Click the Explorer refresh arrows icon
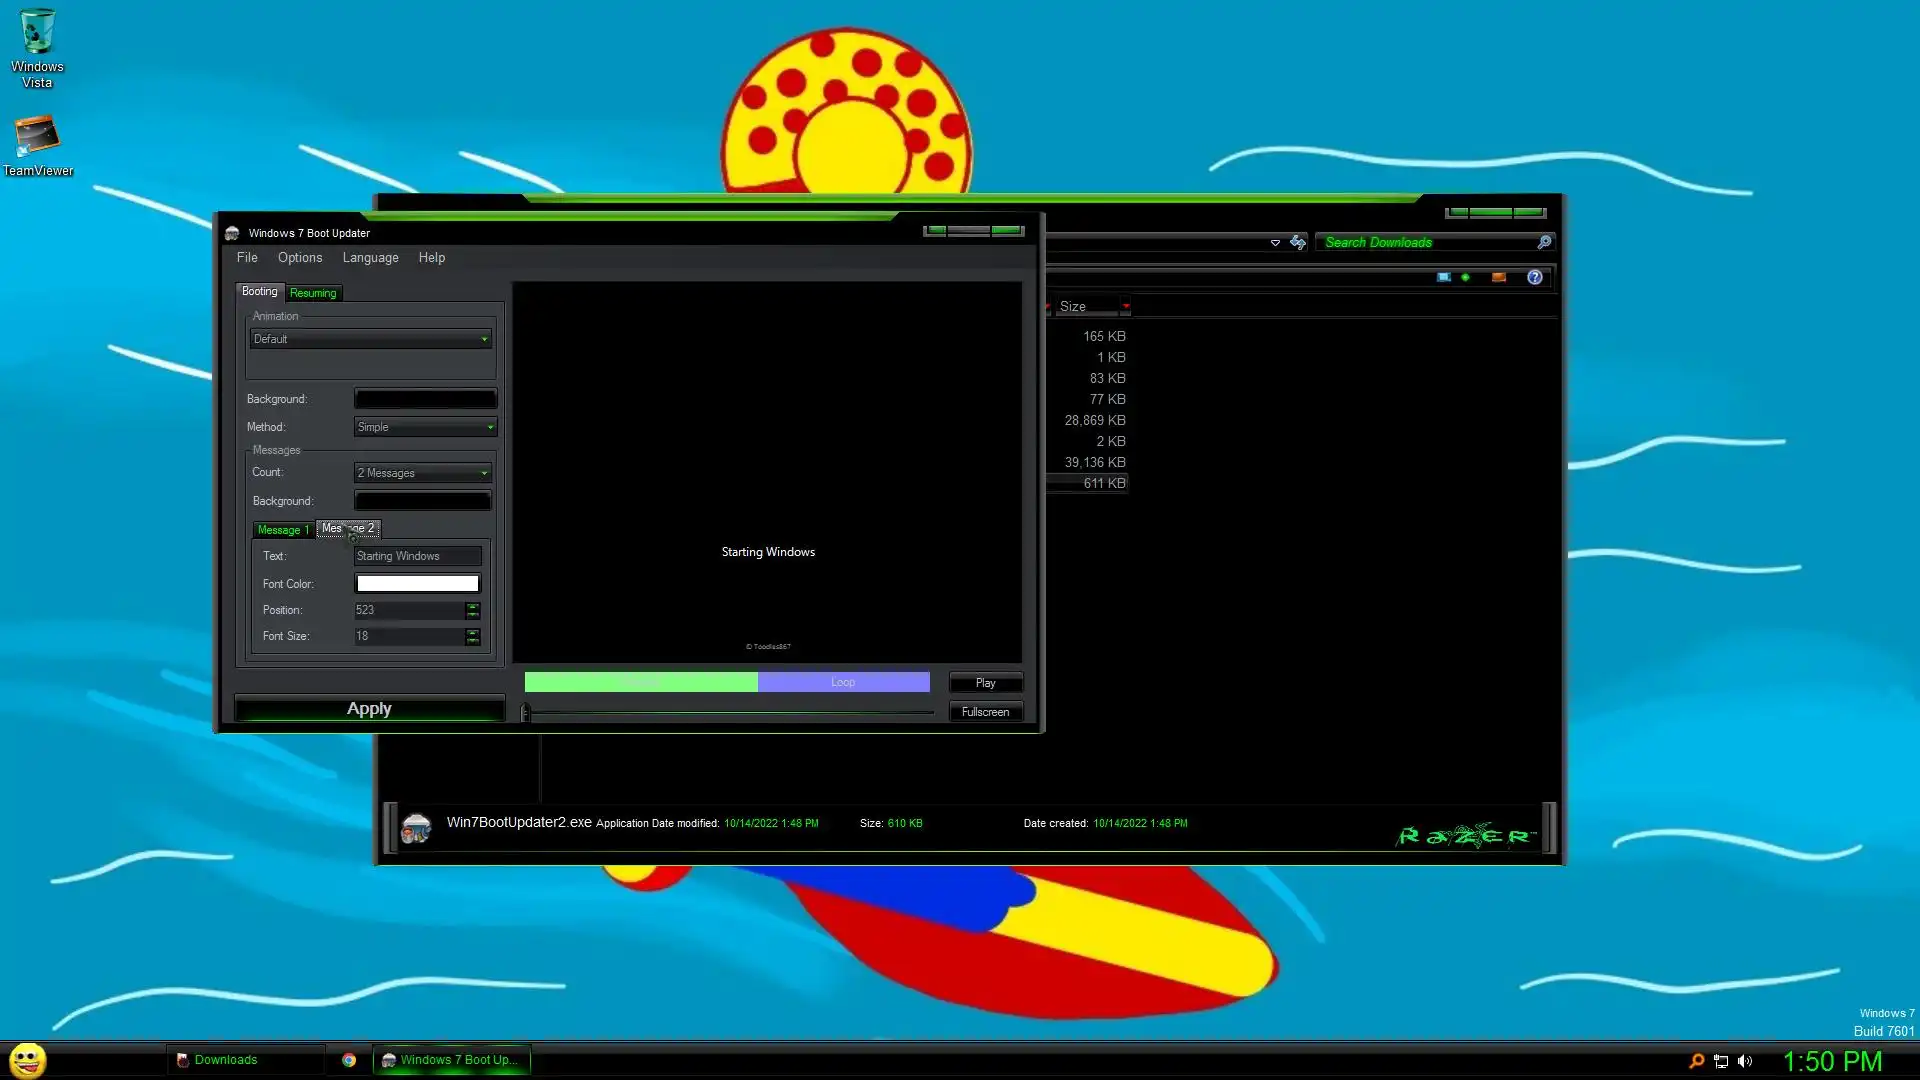Screen dimensions: 1920x1080 coord(1297,242)
